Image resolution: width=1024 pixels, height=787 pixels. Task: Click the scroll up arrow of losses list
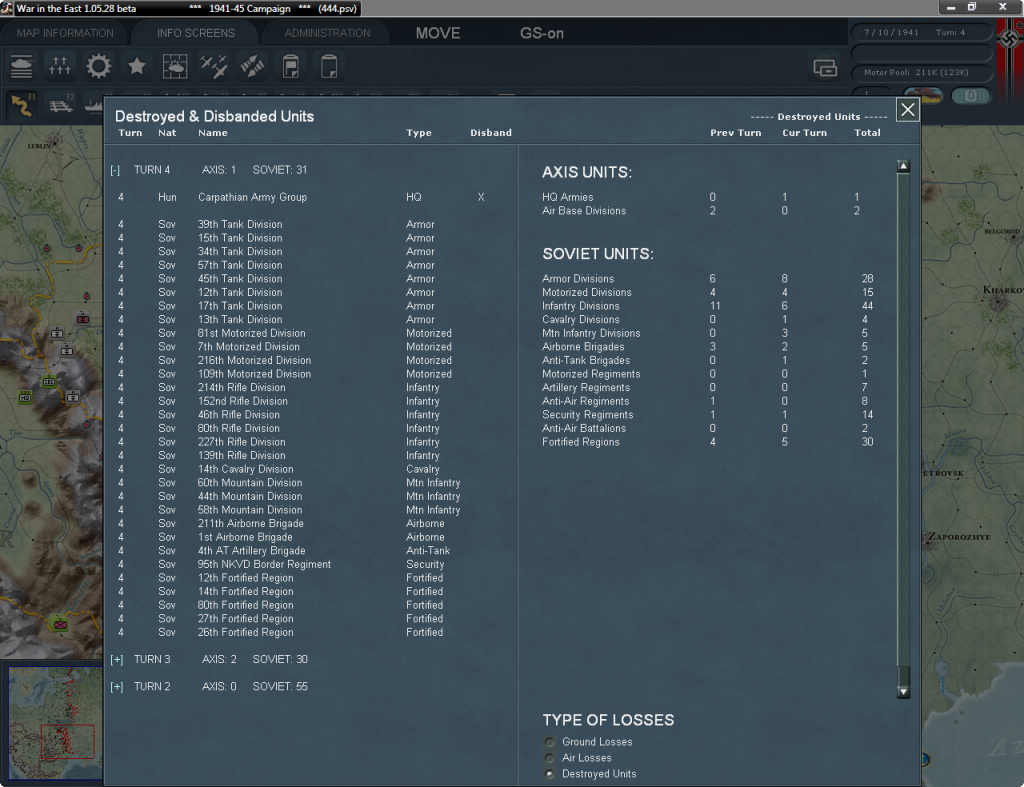pos(903,166)
